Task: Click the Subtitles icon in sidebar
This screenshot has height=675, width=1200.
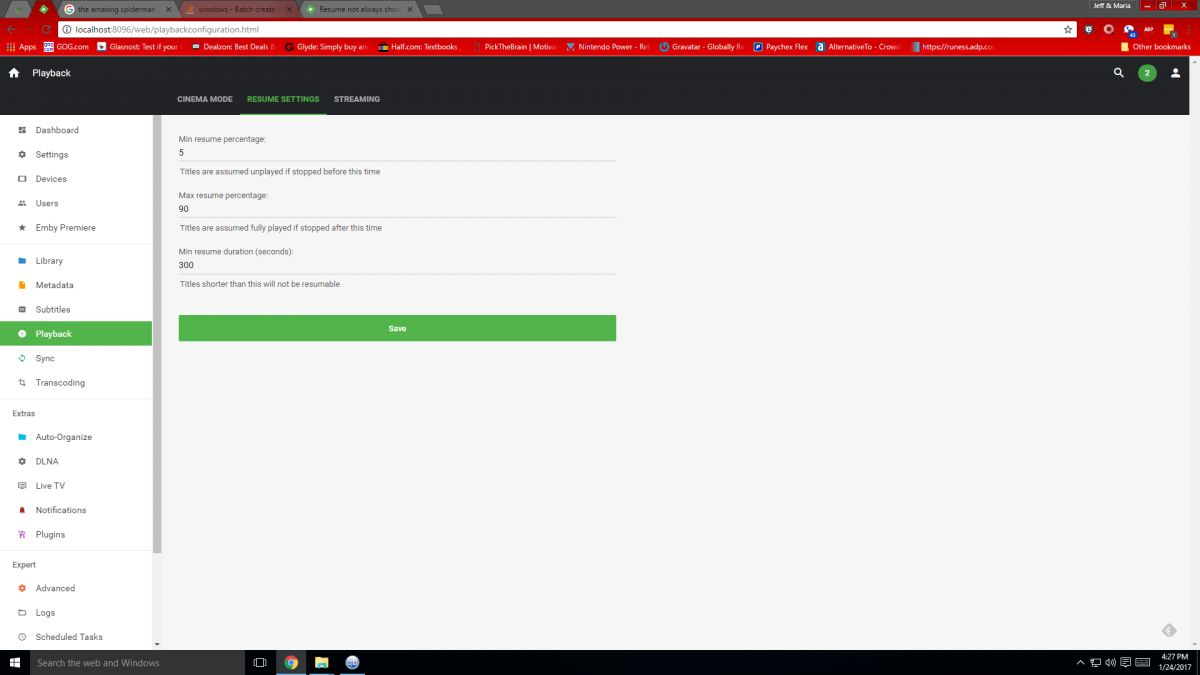Action: (22, 310)
